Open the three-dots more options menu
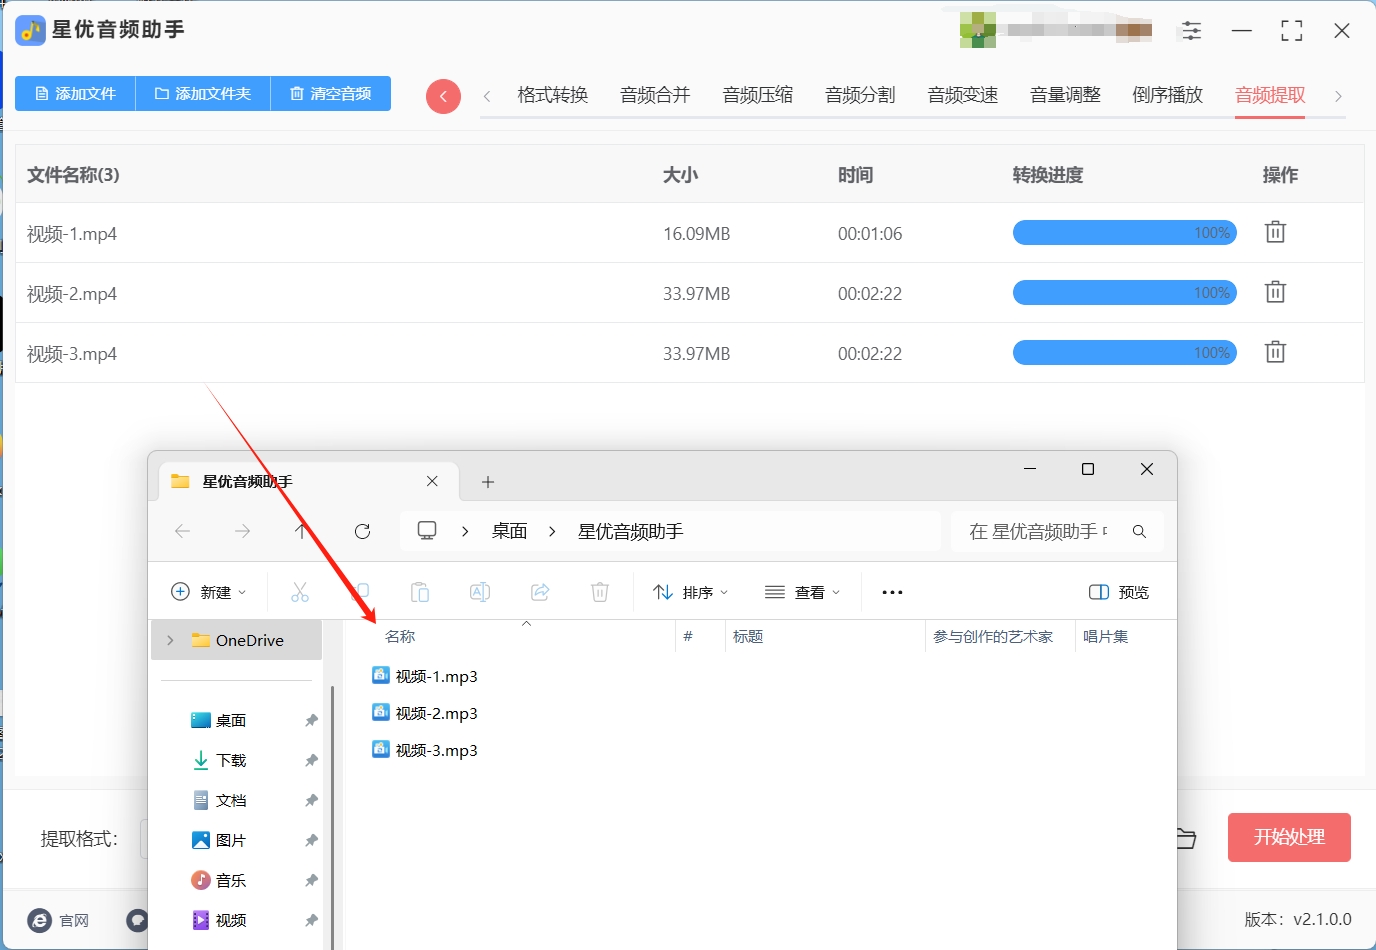1376x950 pixels. [892, 592]
